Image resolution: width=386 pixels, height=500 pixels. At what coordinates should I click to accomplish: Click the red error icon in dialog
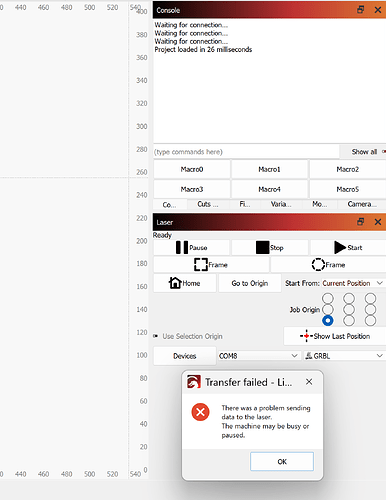(x=200, y=412)
